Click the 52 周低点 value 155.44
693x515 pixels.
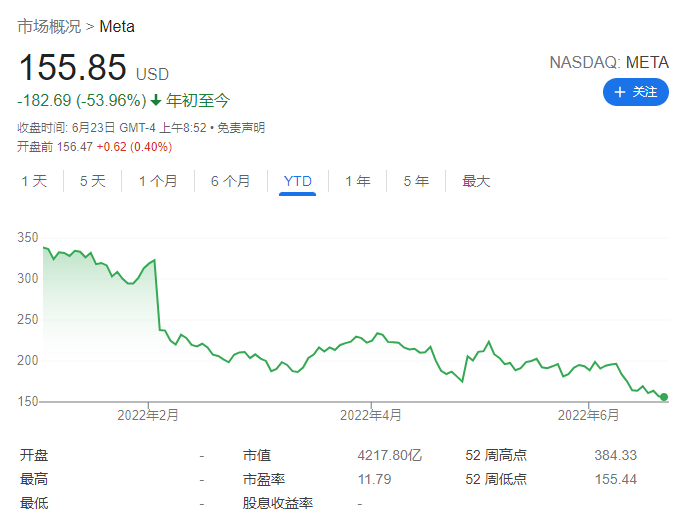point(616,479)
